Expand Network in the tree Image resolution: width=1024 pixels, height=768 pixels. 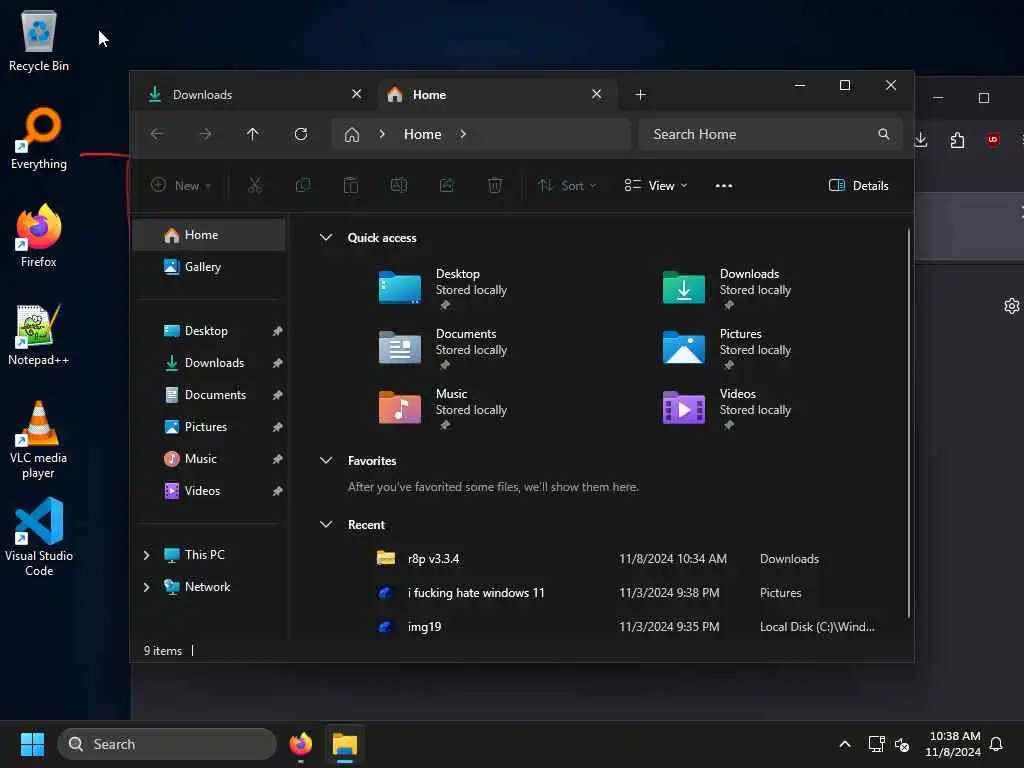pos(146,587)
